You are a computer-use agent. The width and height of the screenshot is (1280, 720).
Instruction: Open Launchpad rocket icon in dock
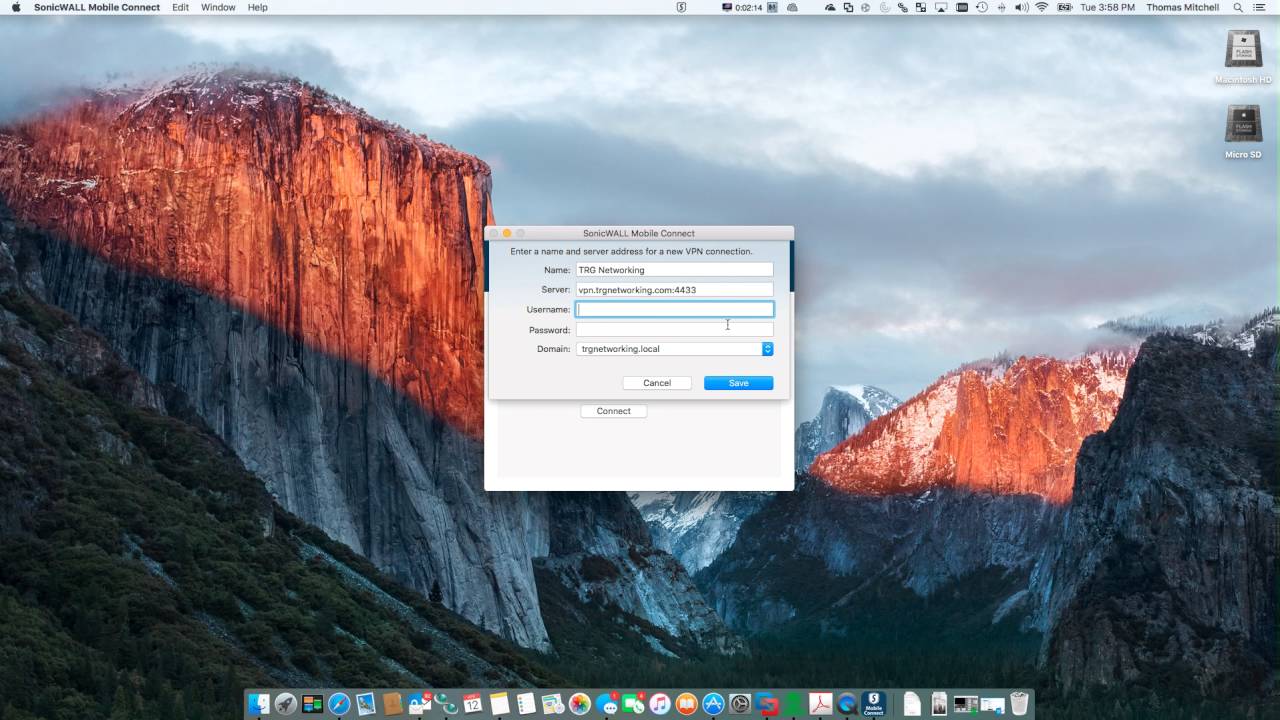[x=285, y=703]
